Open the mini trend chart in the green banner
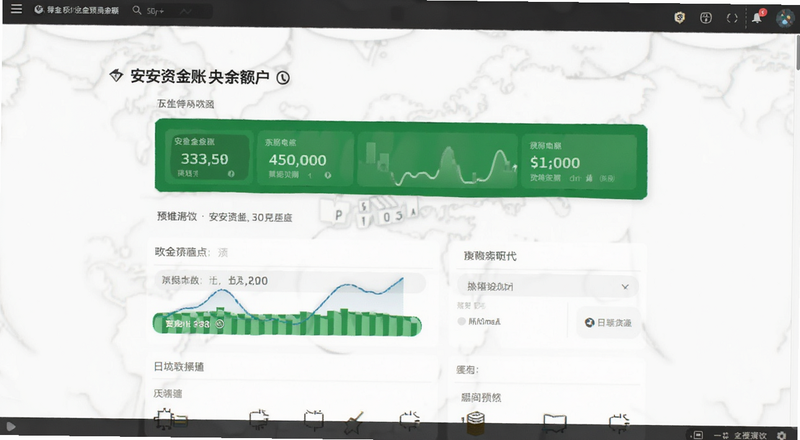 [x=437, y=159]
